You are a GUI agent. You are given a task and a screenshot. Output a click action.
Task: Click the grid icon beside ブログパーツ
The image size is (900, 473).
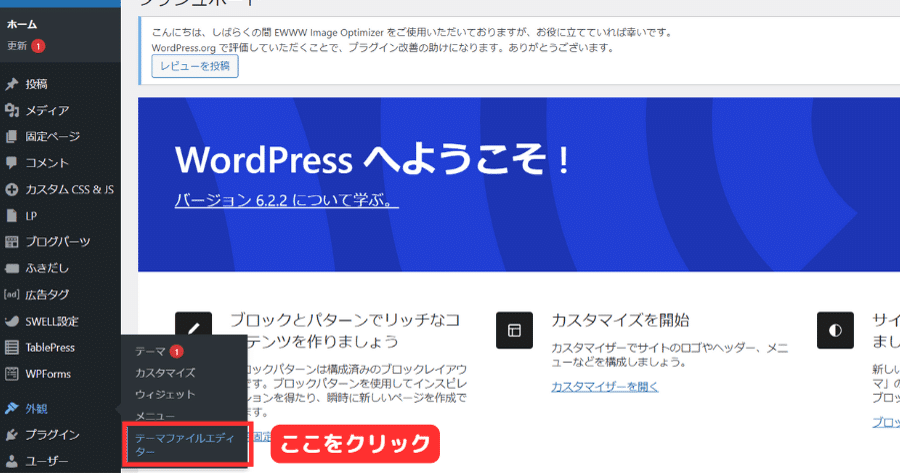point(11,242)
